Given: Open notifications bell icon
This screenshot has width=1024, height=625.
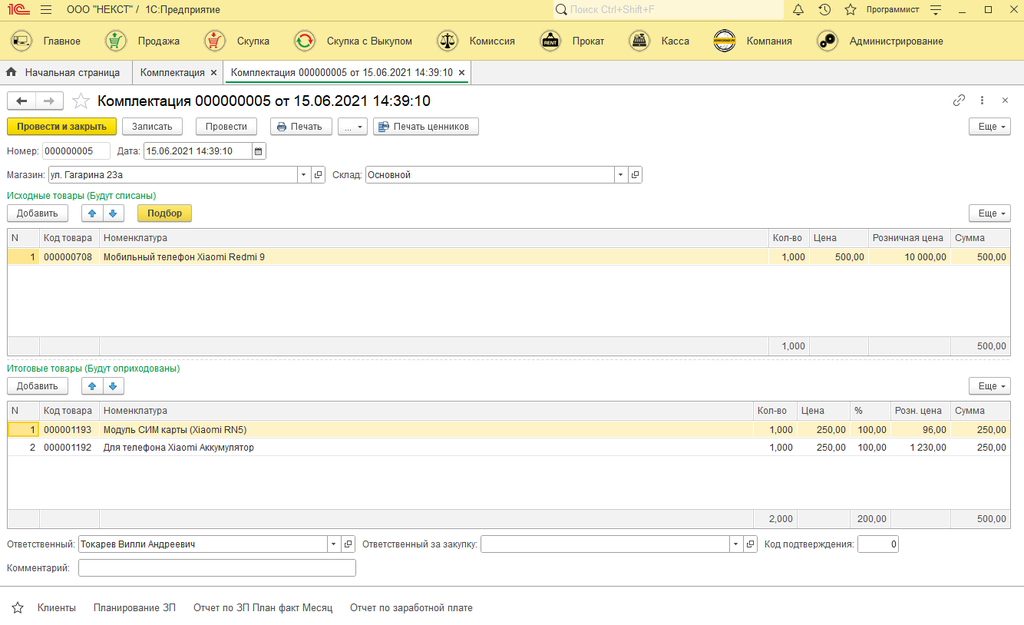Looking at the screenshot, I should pyautogui.click(x=798, y=10).
